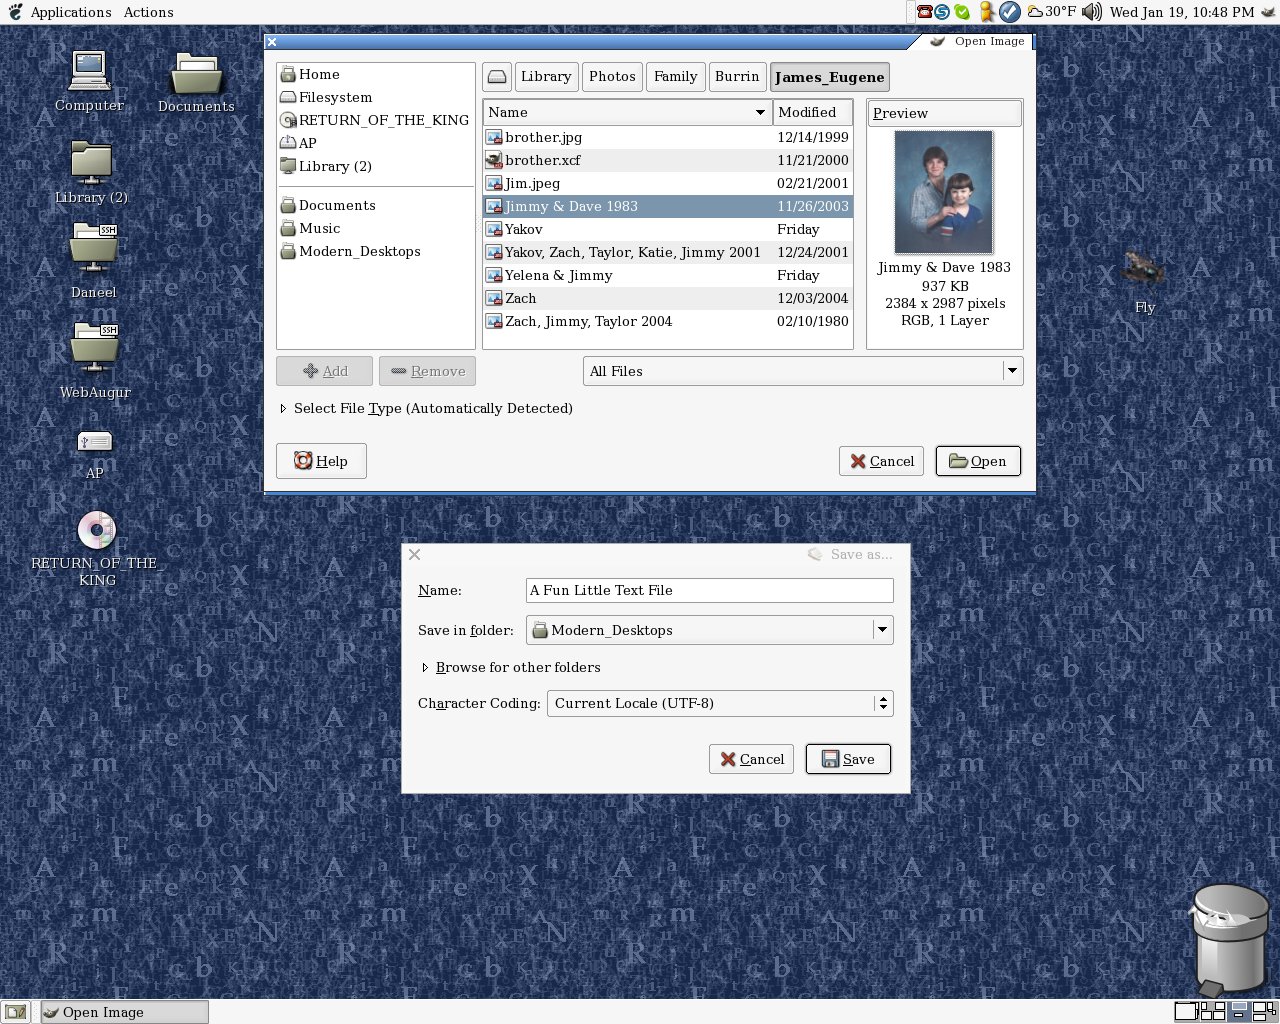
Task: Click the blue S tray icon
Action: click(x=942, y=12)
